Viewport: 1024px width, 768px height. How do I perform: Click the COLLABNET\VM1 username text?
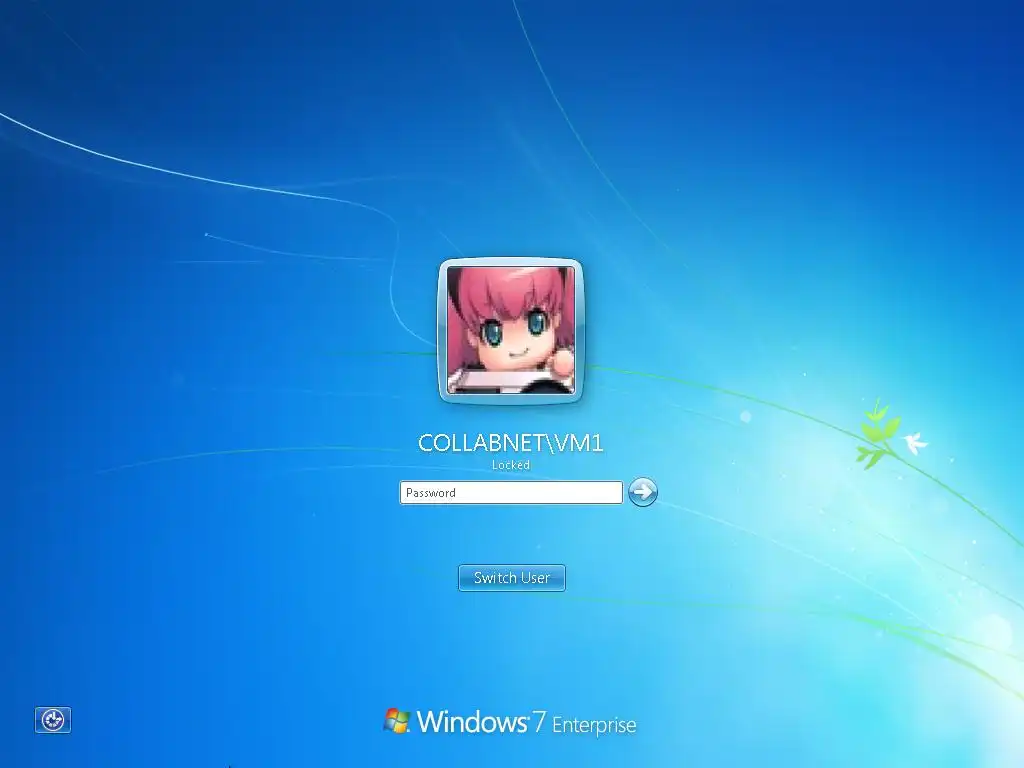pyautogui.click(x=511, y=443)
